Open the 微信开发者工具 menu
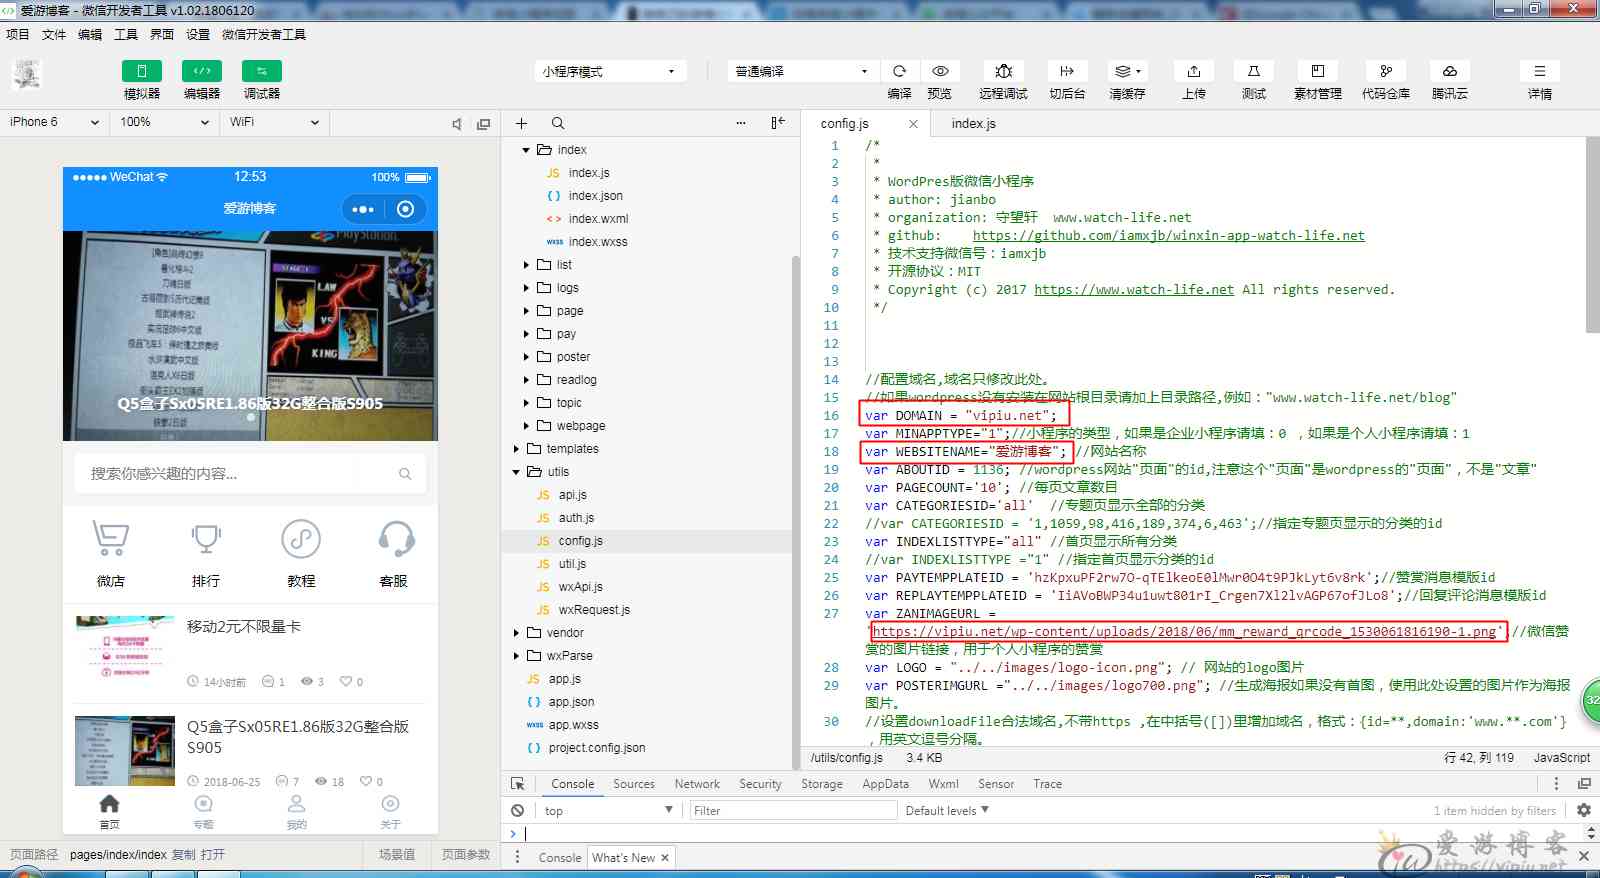Screen dimensions: 1600x878 click(x=264, y=34)
